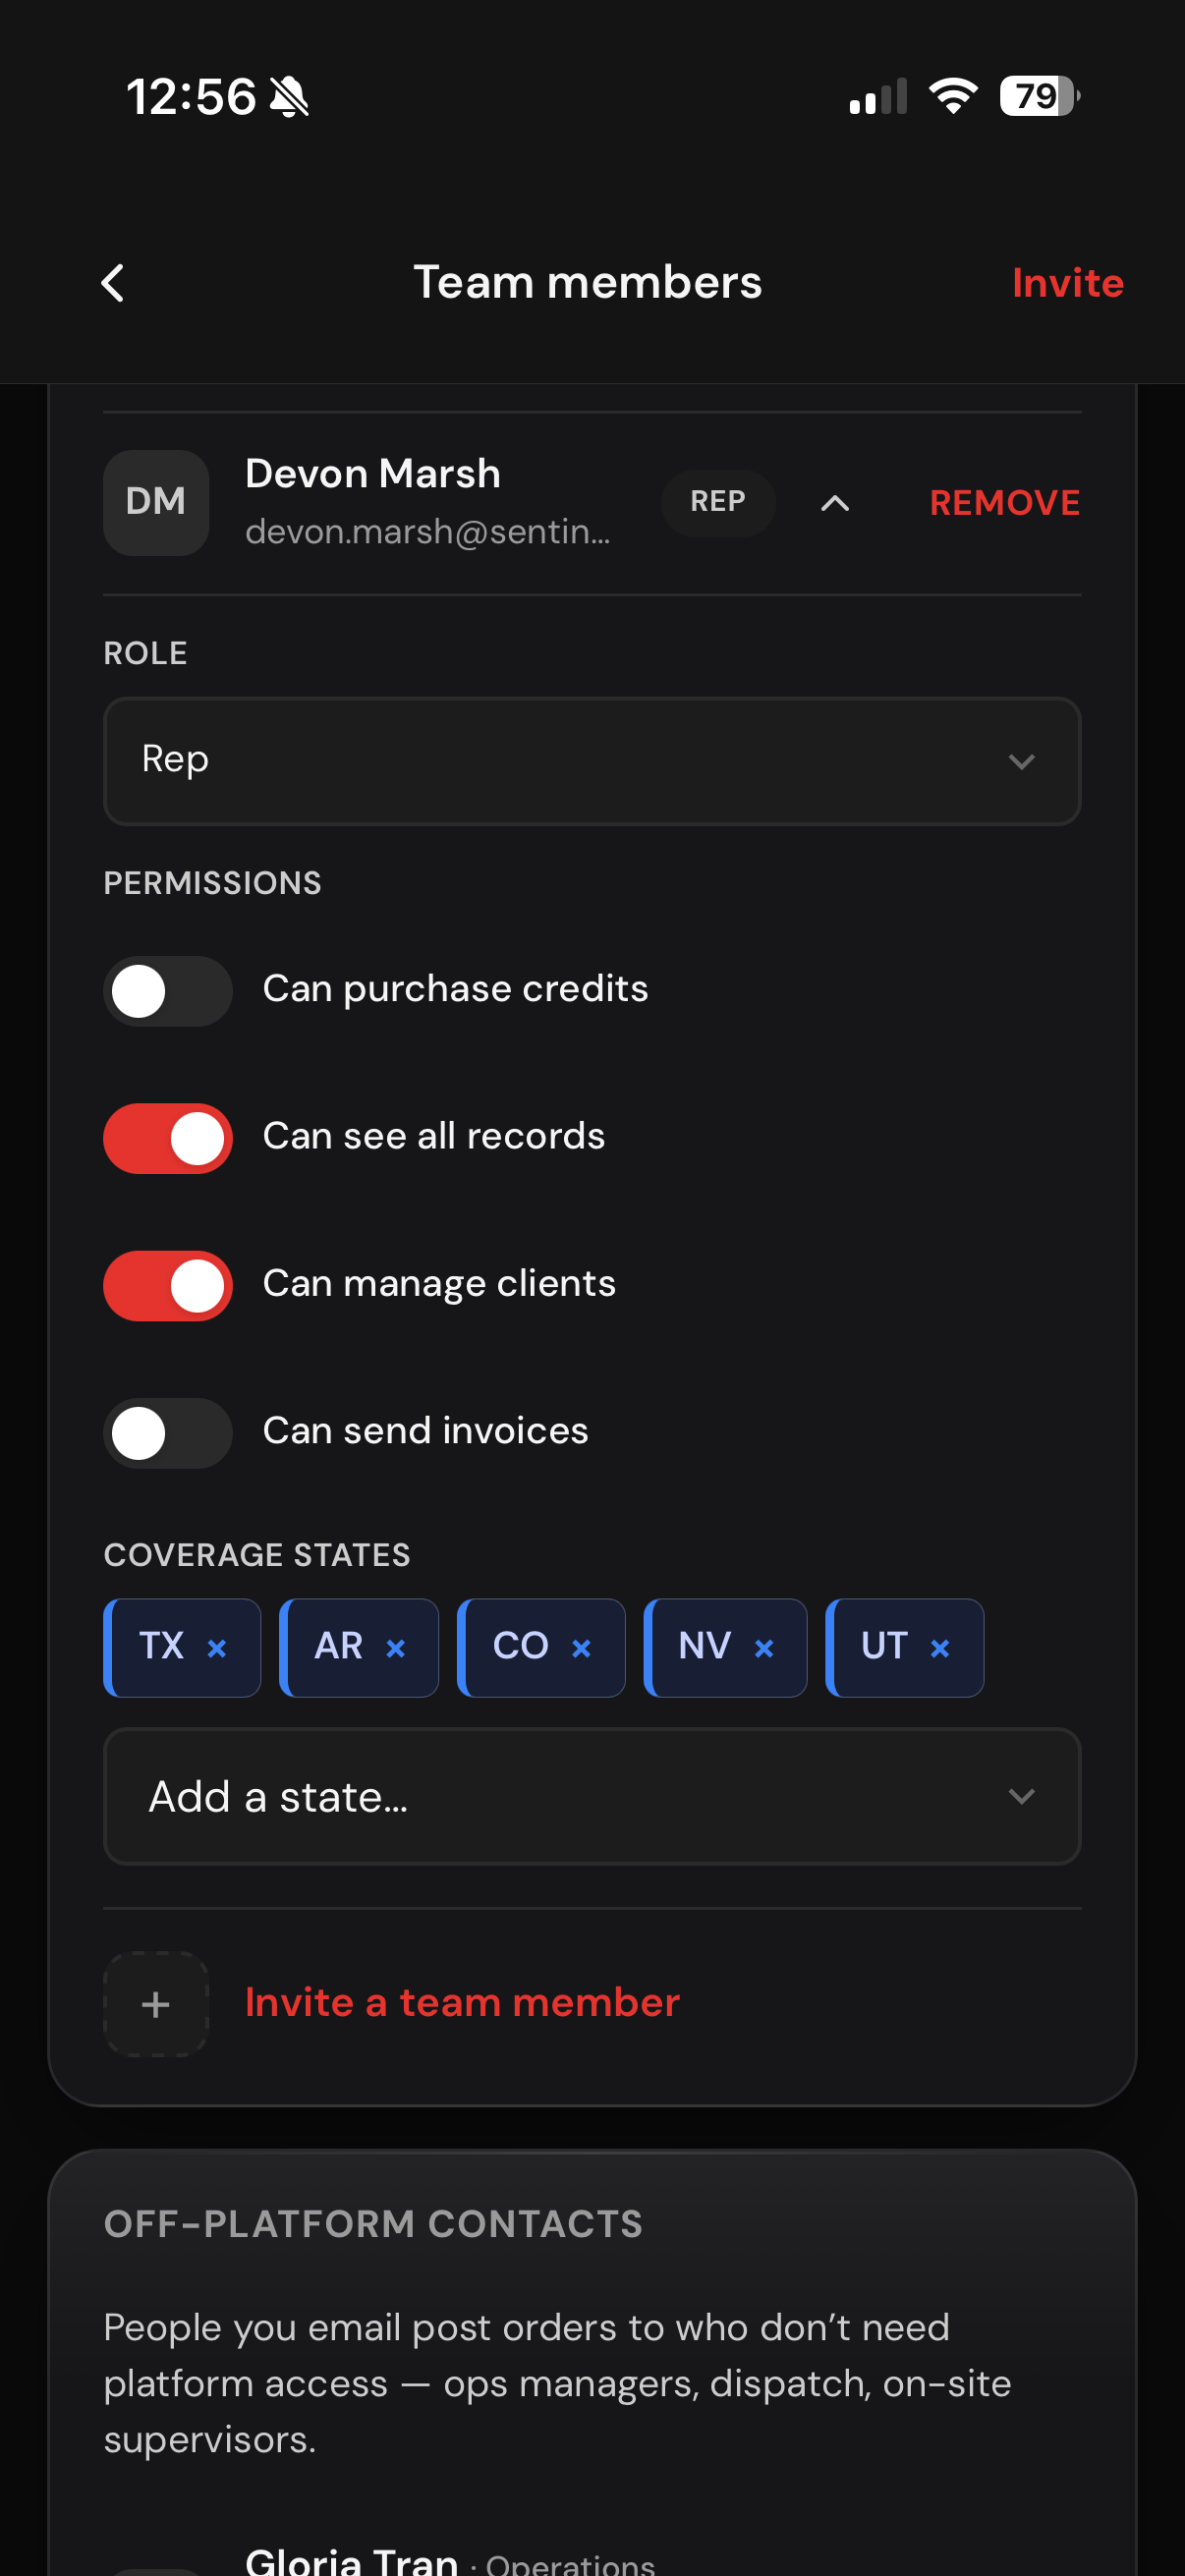Tap the COVERAGE STATES label

tap(257, 1555)
